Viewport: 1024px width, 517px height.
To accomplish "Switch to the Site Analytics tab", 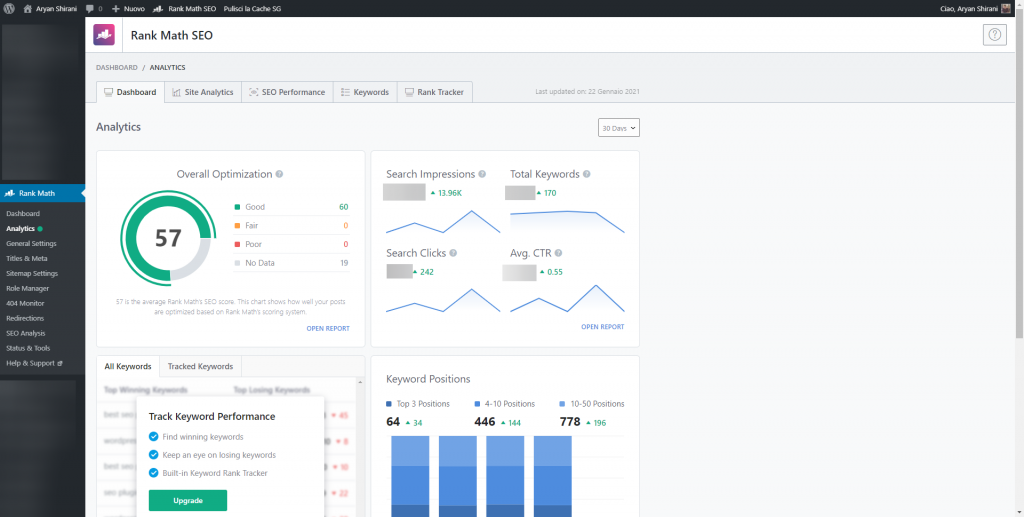I will (x=202, y=92).
